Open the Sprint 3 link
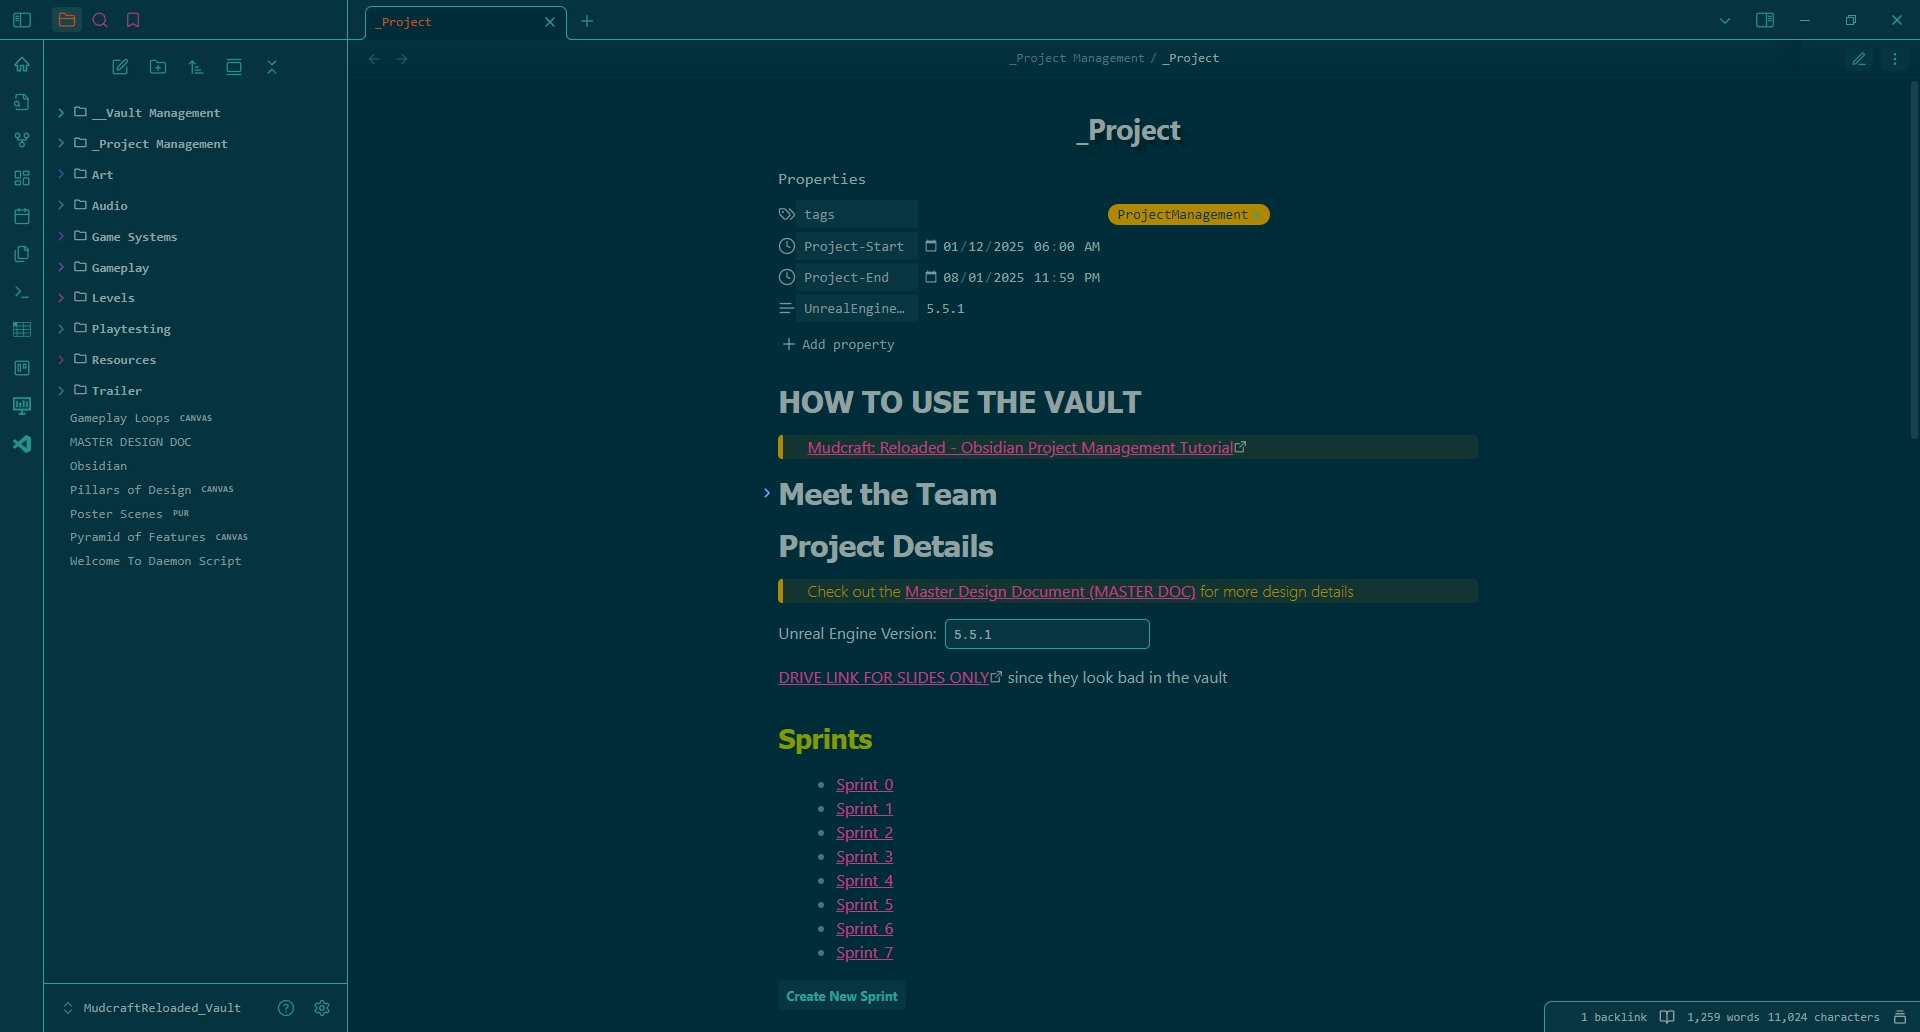Screen dimensions: 1920x1032 coord(864,857)
